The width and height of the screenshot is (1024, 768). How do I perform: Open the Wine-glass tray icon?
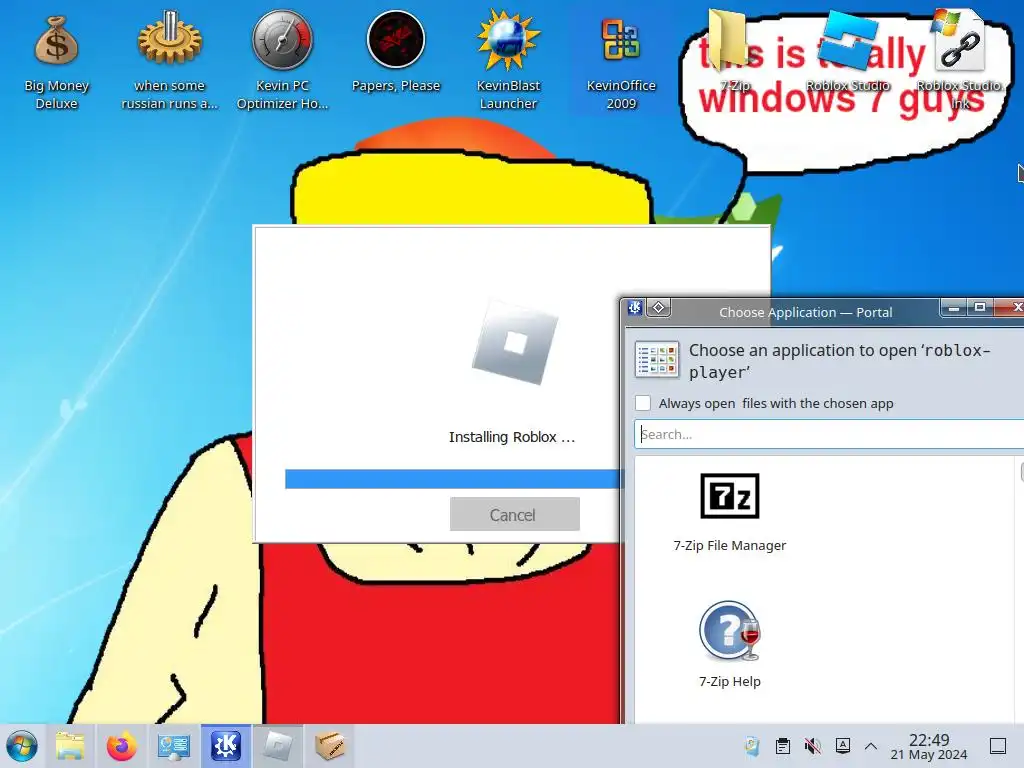tap(752, 746)
